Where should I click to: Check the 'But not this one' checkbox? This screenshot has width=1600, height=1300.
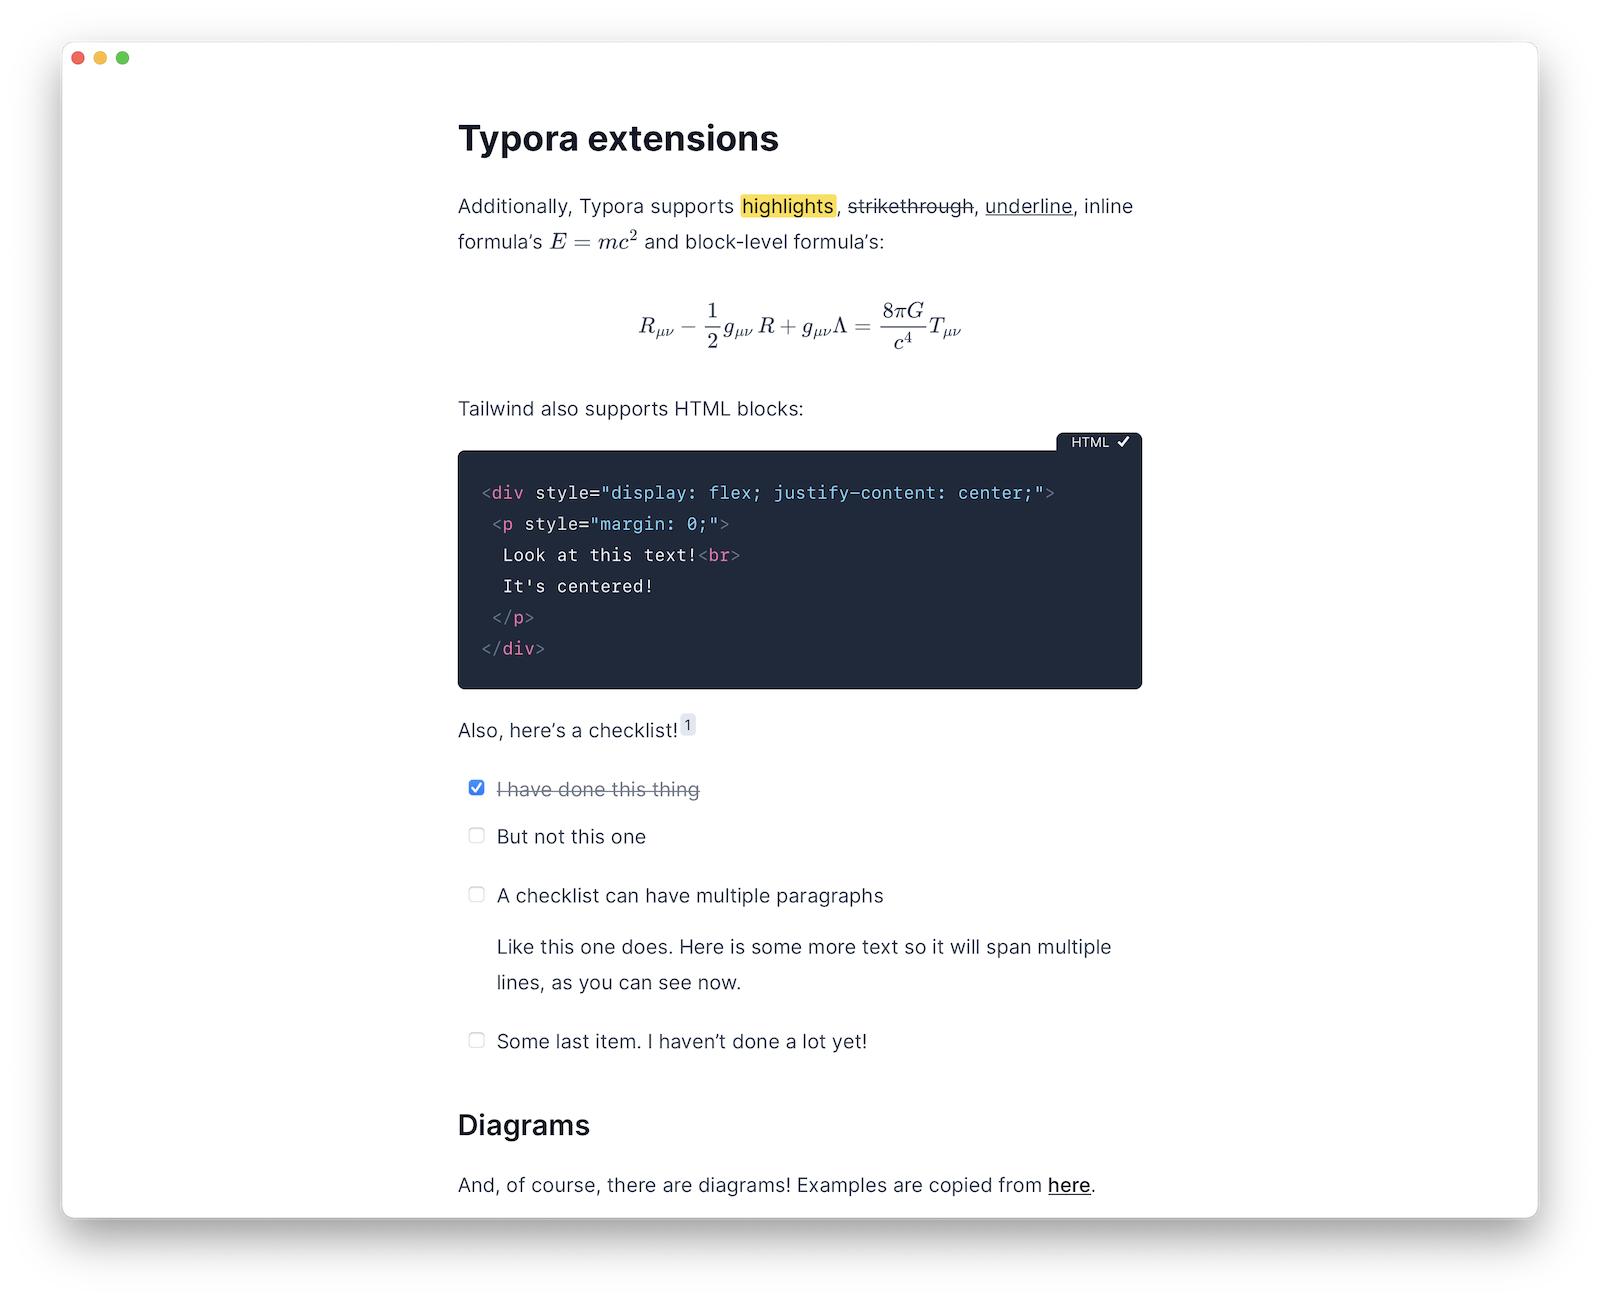477,835
